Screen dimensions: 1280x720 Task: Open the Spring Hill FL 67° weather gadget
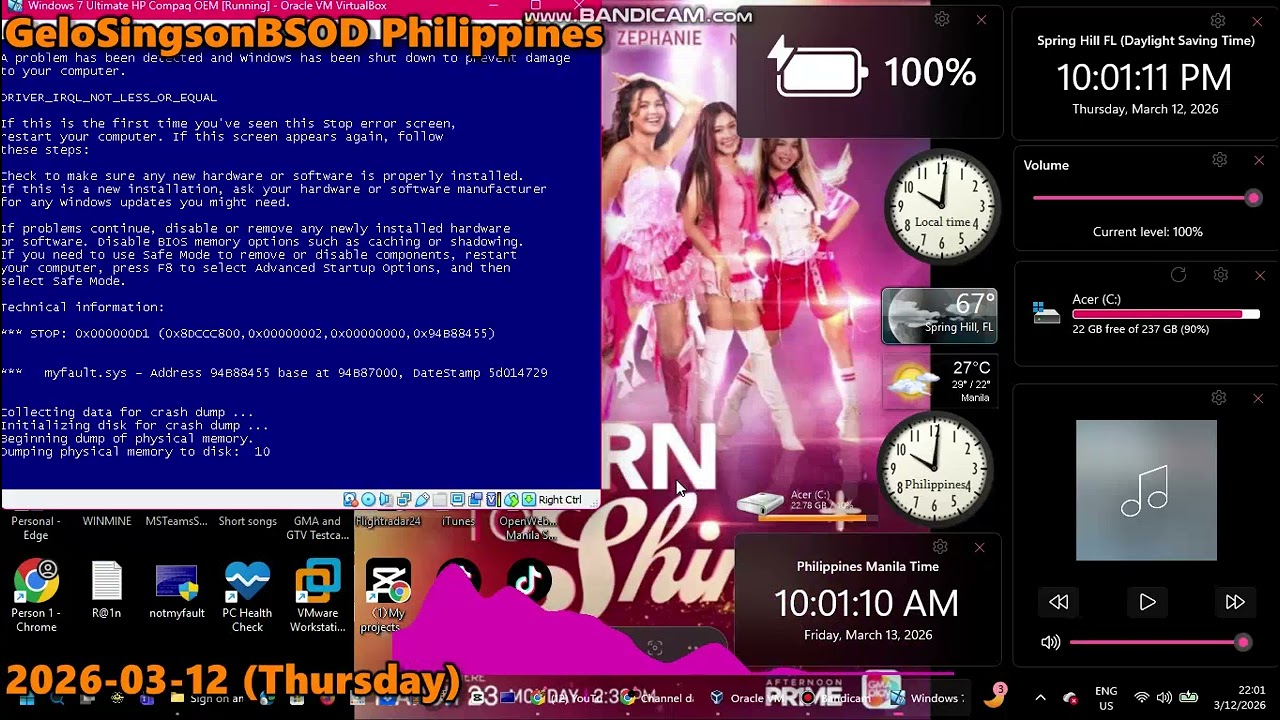tap(939, 315)
